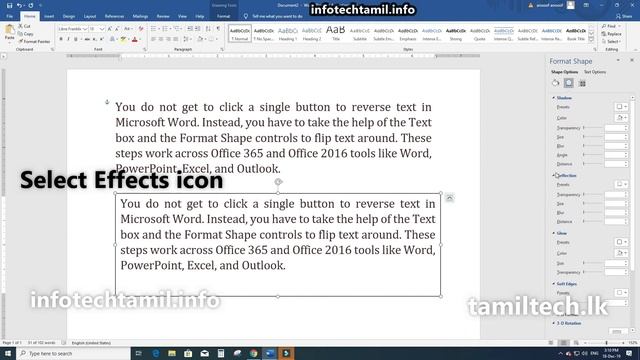
Task: Click the Numbering list icon
Action: [166, 29]
